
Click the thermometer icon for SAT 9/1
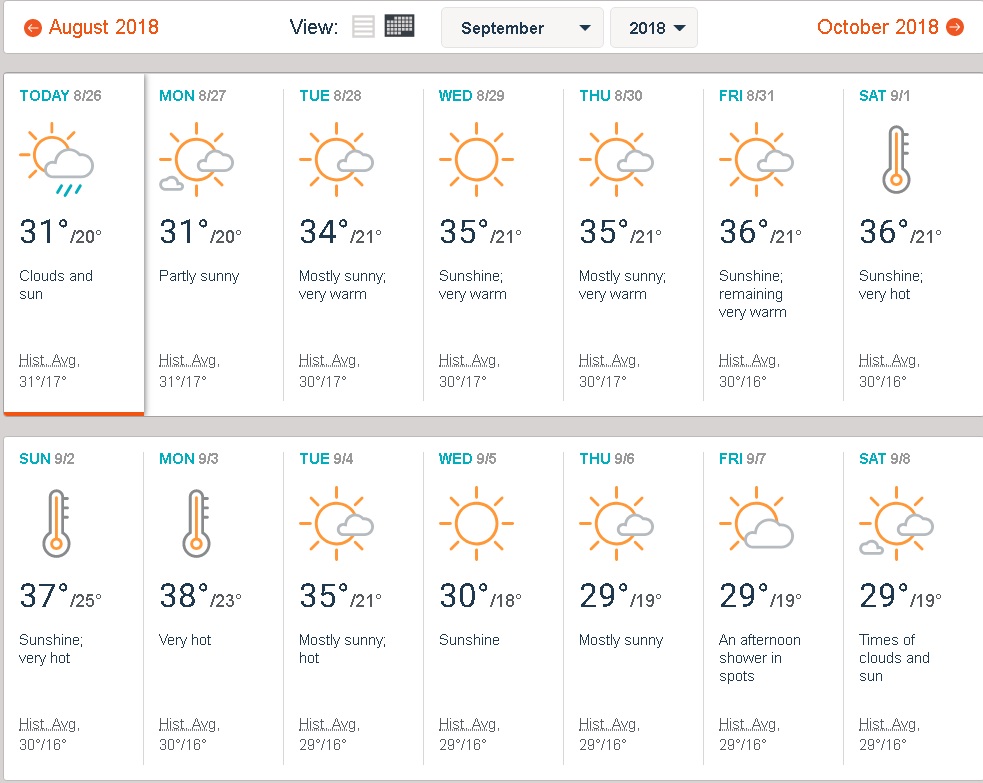coord(895,159)
